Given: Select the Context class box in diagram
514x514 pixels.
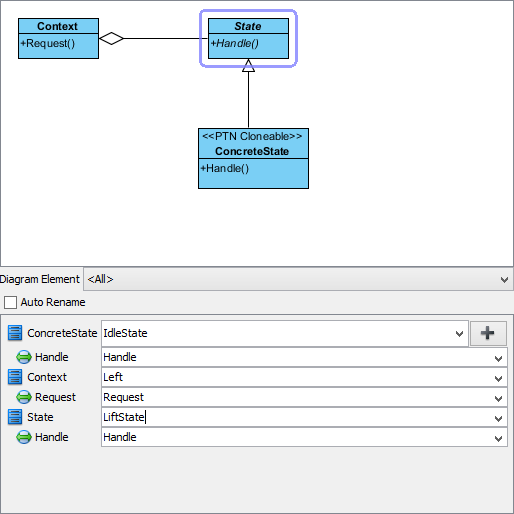Looking at the screenshot, I should (x=58, y=38).
